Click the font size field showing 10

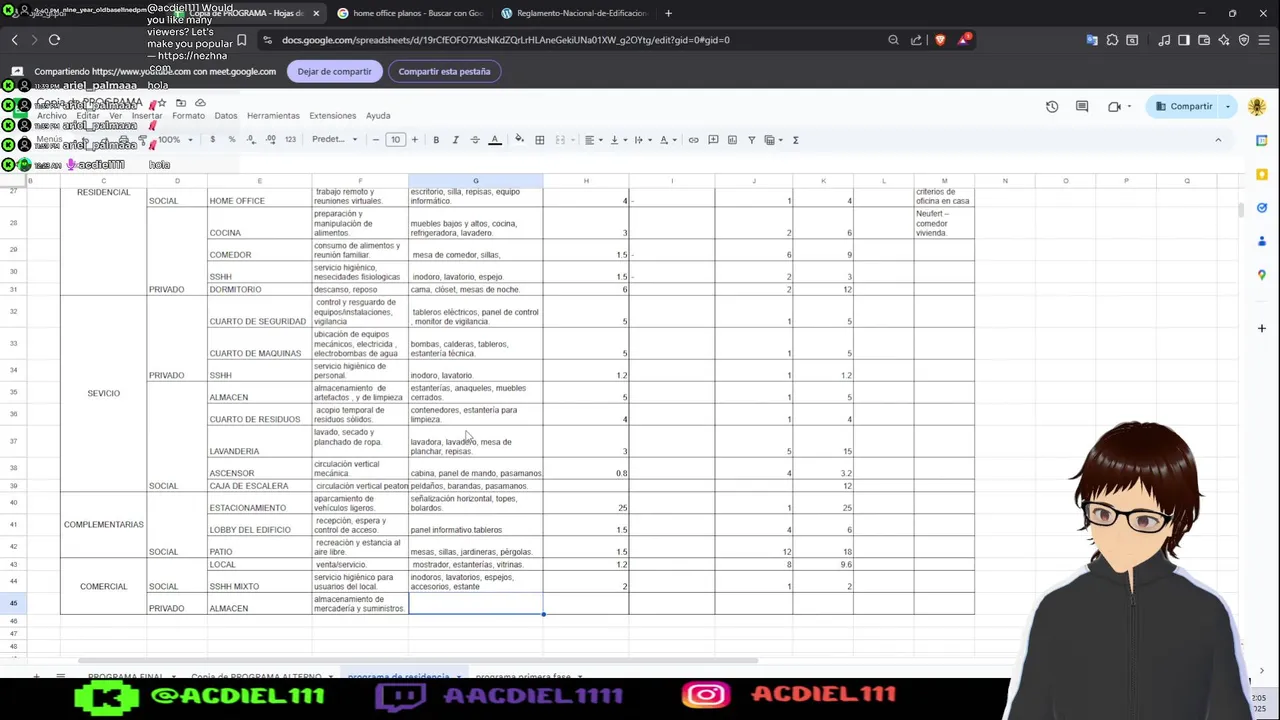pyautogui.click(x=395, y=140)
